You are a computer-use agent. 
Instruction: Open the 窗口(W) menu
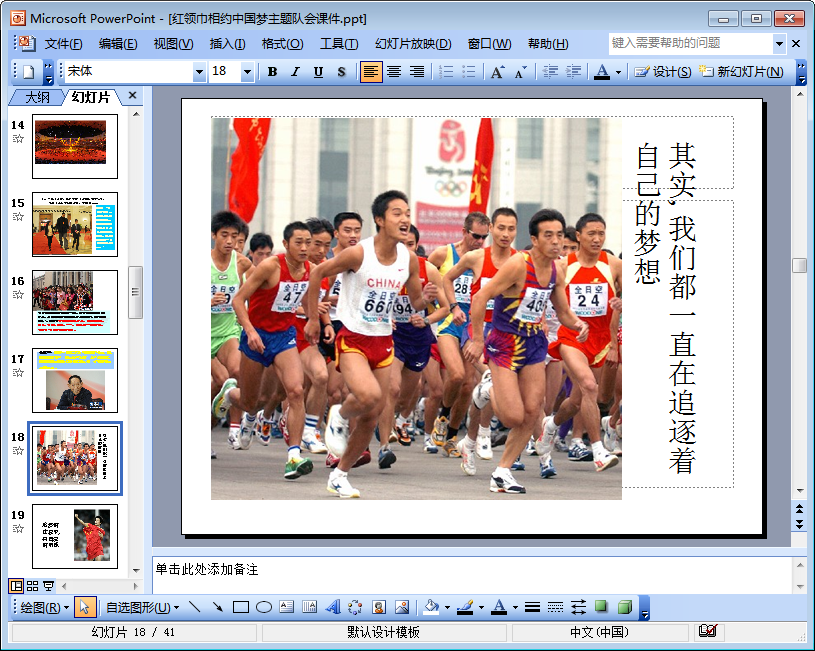click(489, 44)
